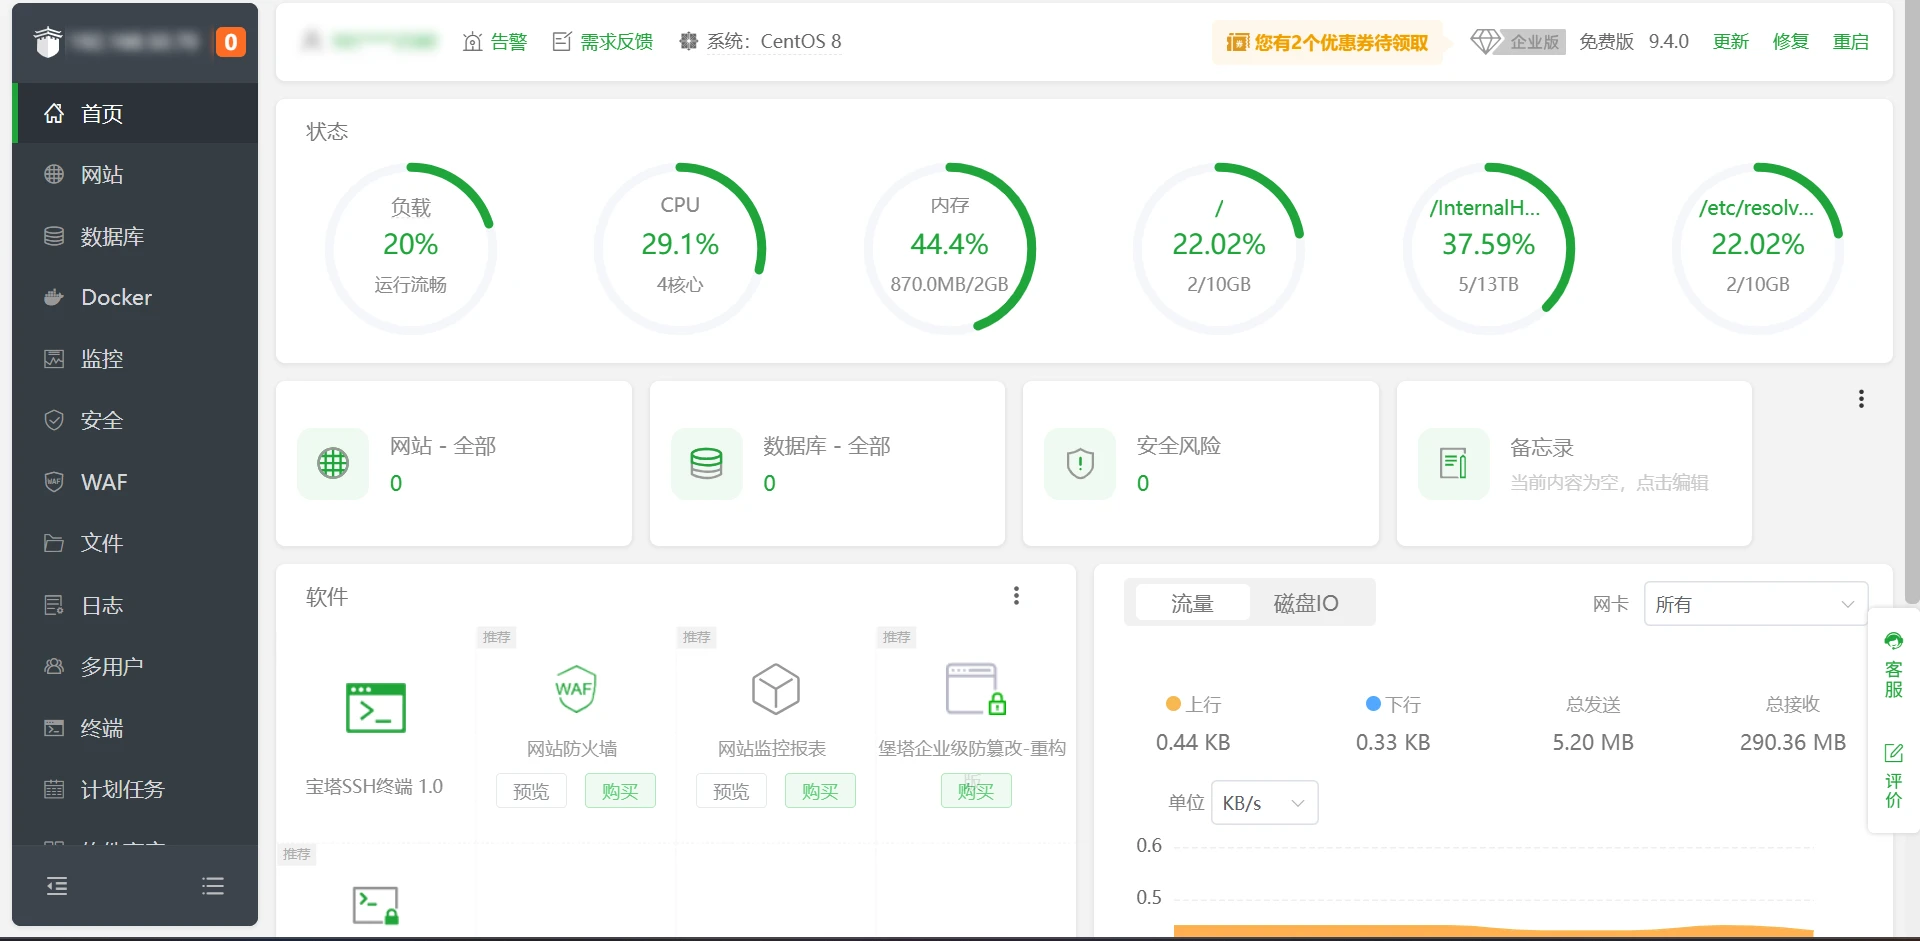Screen dimensions: 1920x941
Task: Click the 网站 globe icon in sidebar
Action: coord(54,174)
